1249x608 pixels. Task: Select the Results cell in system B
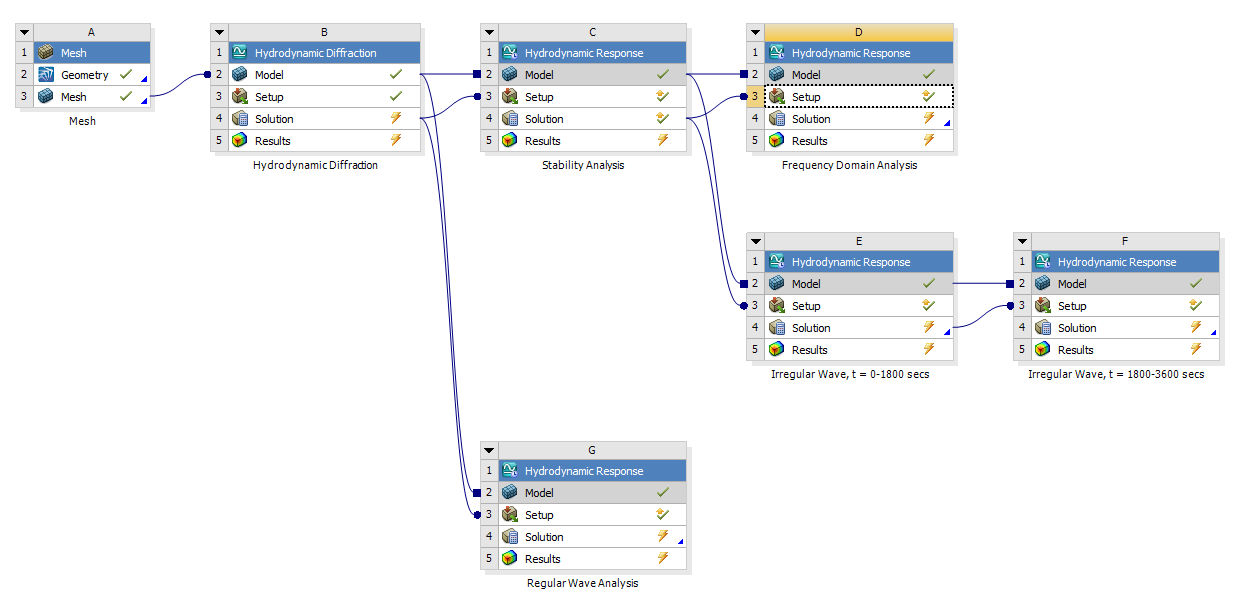324,141
